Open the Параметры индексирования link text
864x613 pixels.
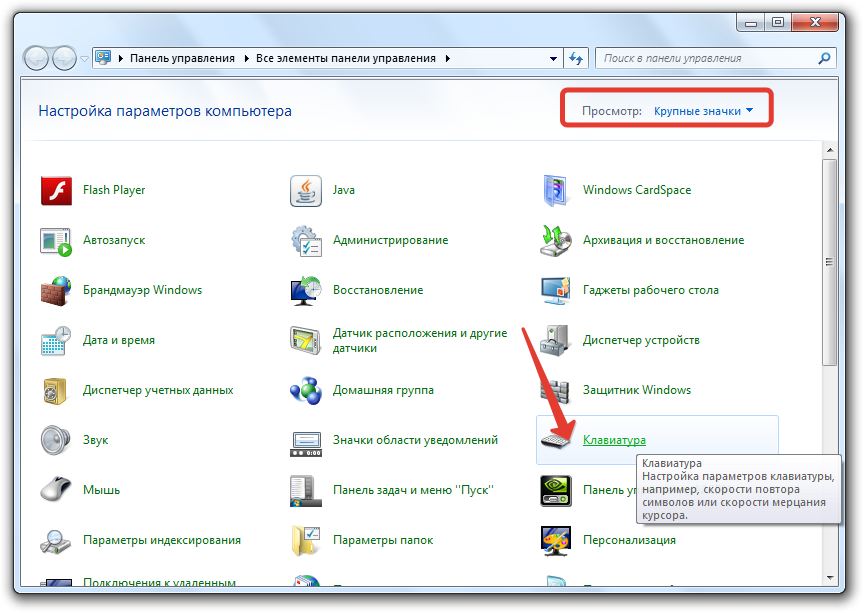(x=162, y=540)
